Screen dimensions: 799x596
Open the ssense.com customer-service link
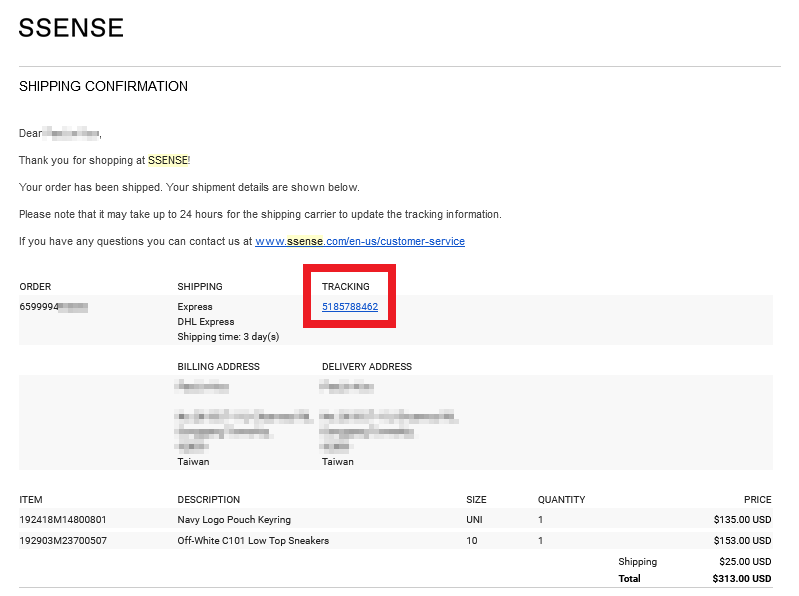pos(360,241)
